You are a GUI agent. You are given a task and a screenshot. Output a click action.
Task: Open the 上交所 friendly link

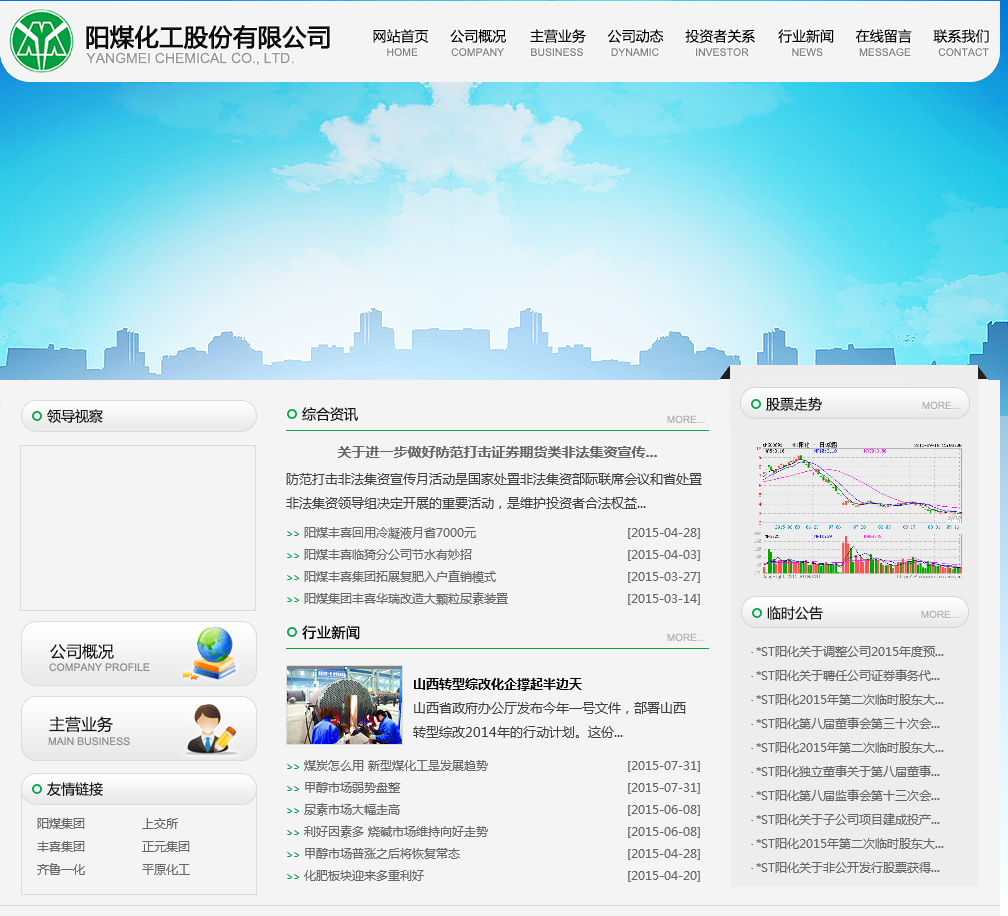click(159, 824)
